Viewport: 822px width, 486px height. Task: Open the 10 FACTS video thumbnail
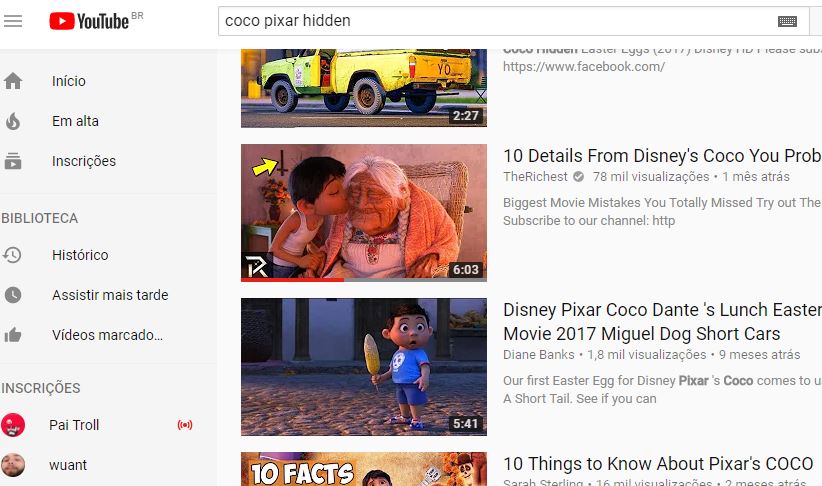pos(364,469)
